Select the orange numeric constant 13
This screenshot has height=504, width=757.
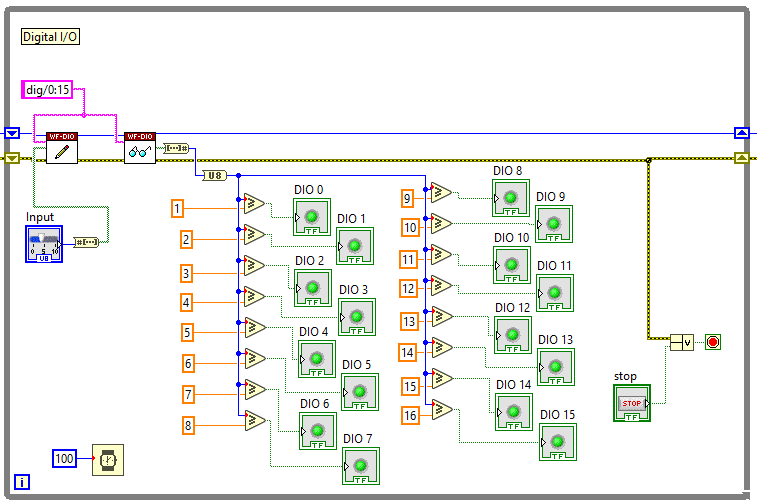click(x=409, y=322)
